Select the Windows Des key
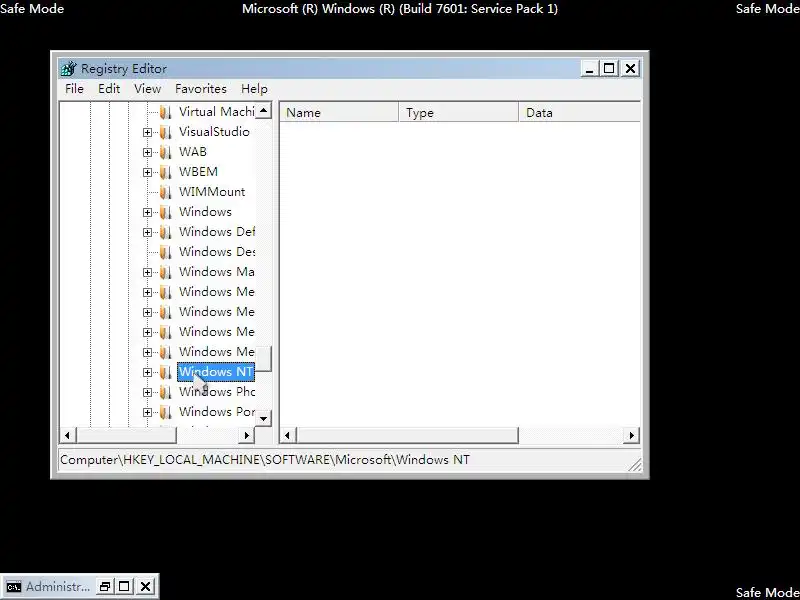 [216, 252]
